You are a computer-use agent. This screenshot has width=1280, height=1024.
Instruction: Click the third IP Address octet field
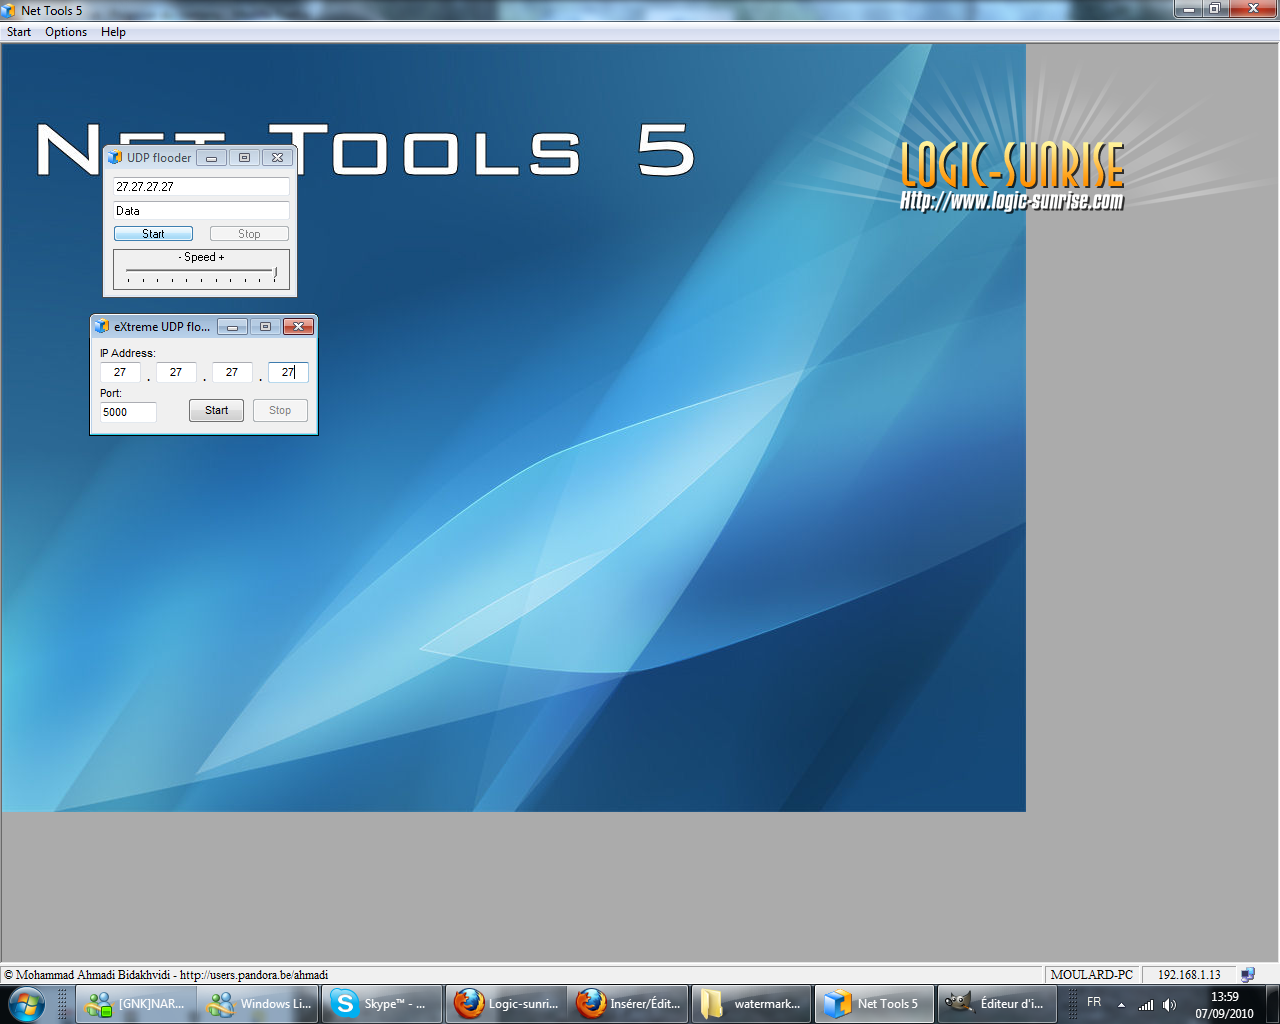(232, 372)
